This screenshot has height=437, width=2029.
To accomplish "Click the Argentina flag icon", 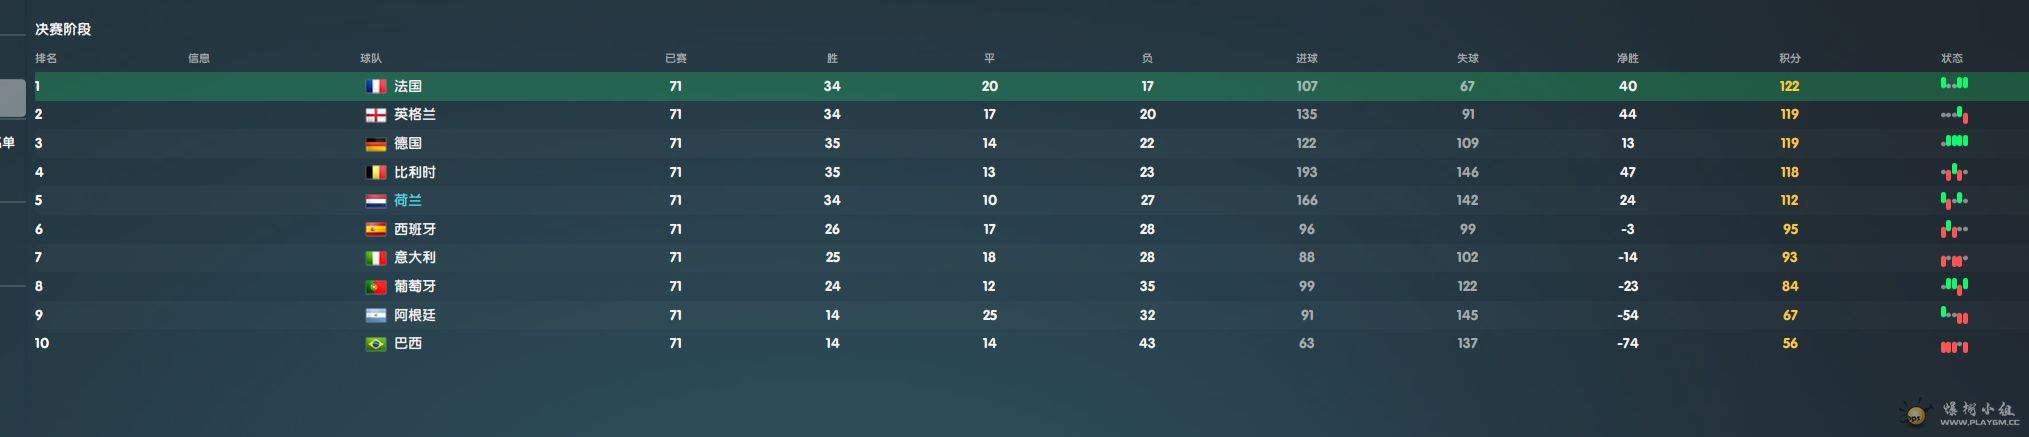I will [376, 315].
